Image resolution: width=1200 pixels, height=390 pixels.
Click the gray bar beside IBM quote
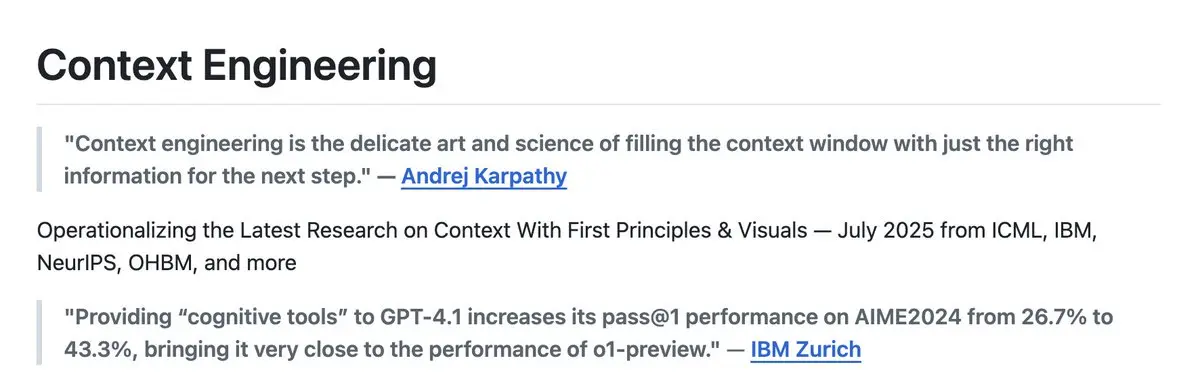pyautogui.click(x=39, y=332)
